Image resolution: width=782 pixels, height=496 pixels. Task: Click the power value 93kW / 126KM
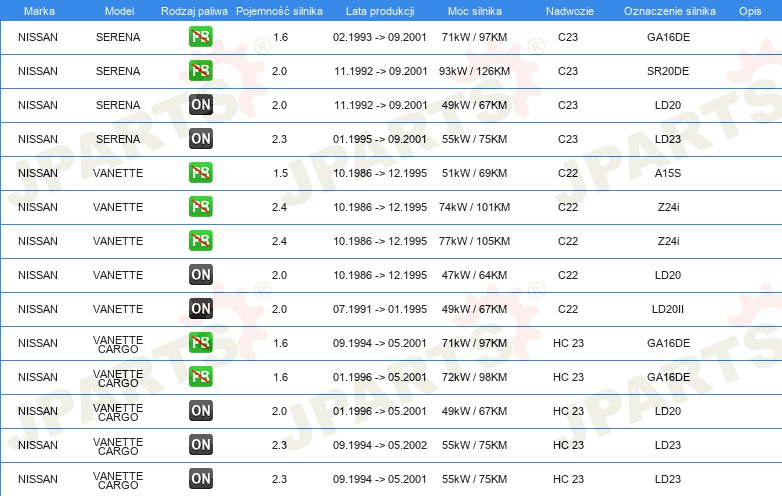point(474,71)
